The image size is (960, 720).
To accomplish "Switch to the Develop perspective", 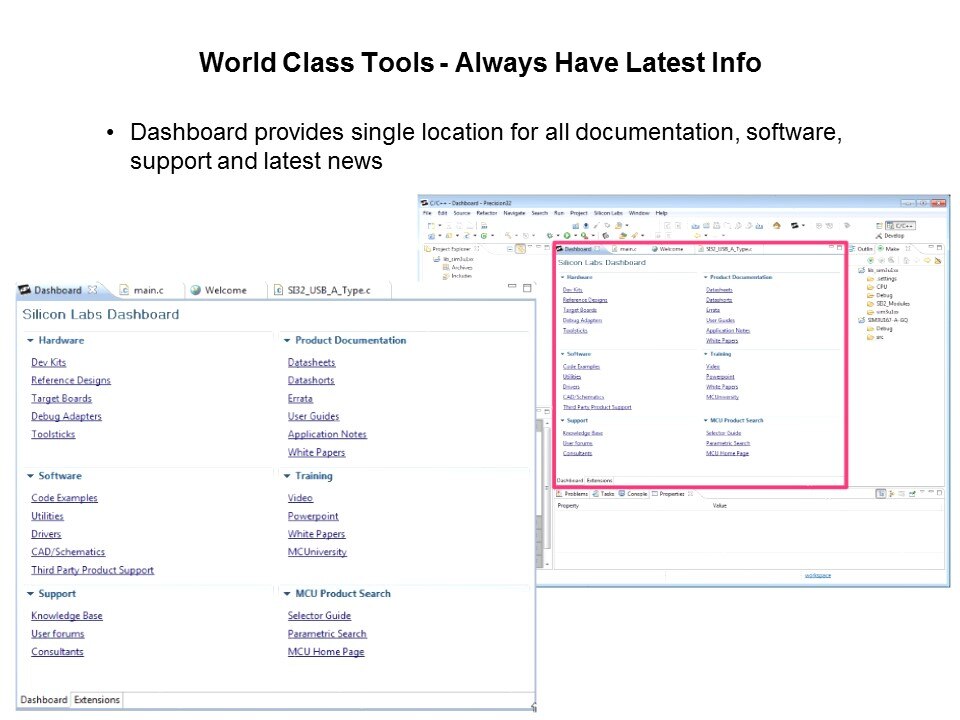I will 892,236.
